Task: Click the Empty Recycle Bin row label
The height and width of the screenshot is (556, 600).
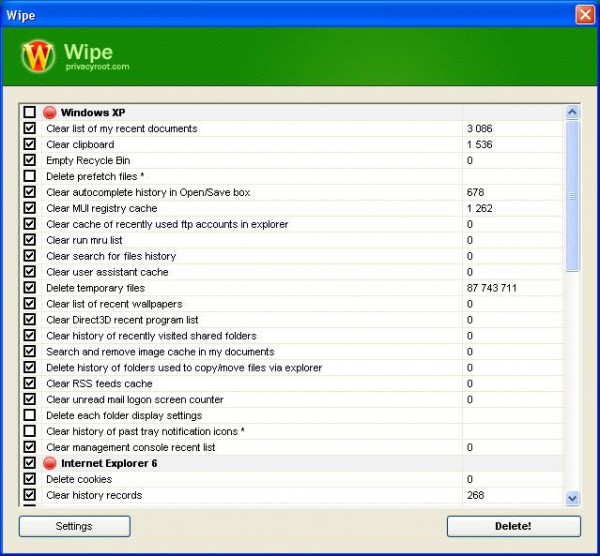Action: (88, 161)
